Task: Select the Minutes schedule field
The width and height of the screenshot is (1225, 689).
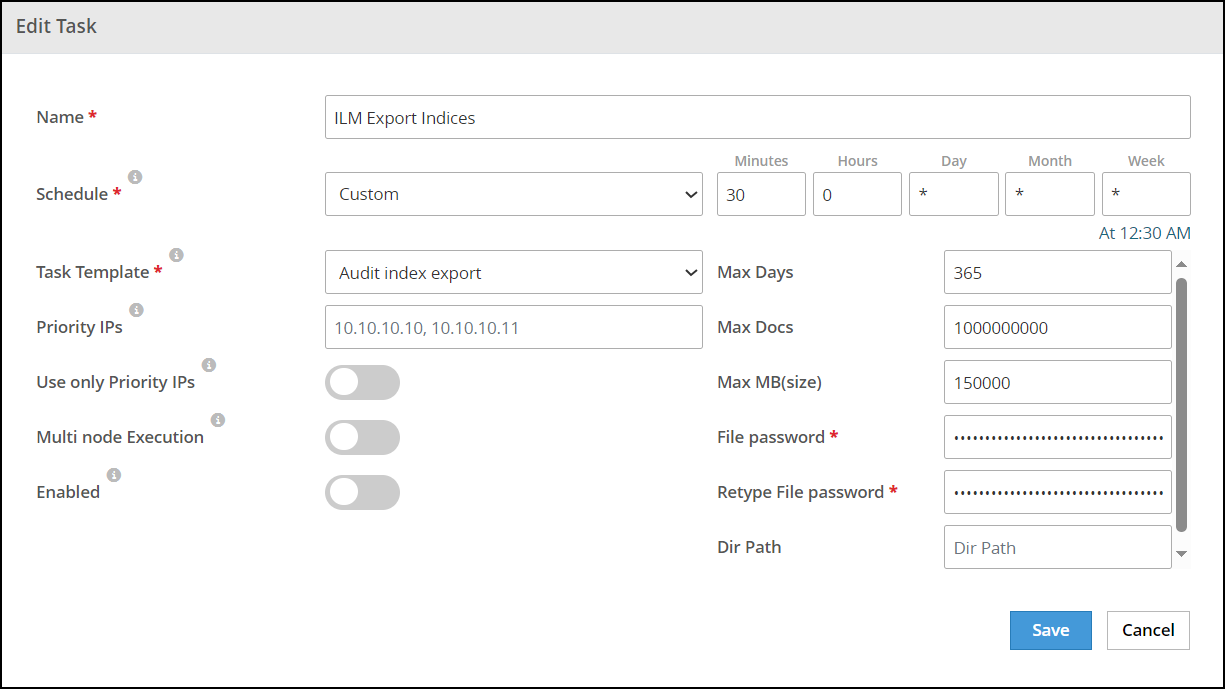Action: [761, 194]
